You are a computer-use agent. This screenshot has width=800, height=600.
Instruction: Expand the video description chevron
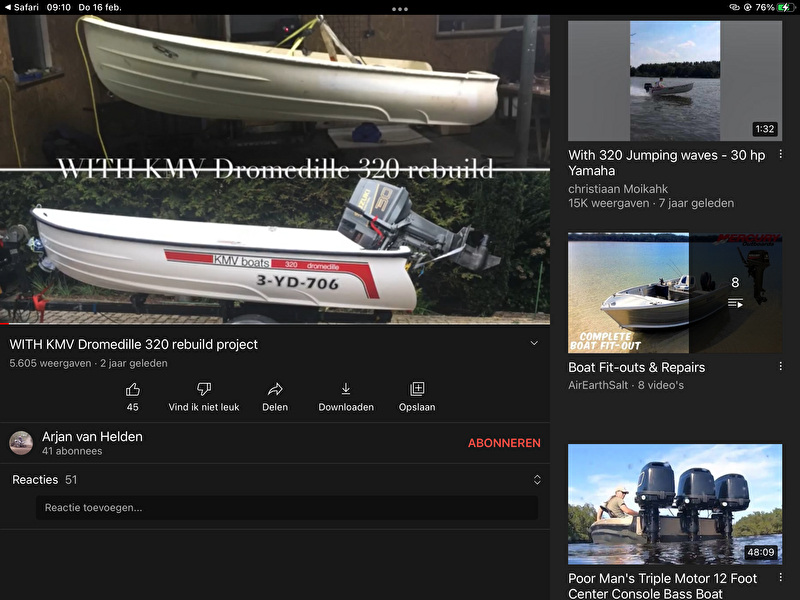[534, 343]
